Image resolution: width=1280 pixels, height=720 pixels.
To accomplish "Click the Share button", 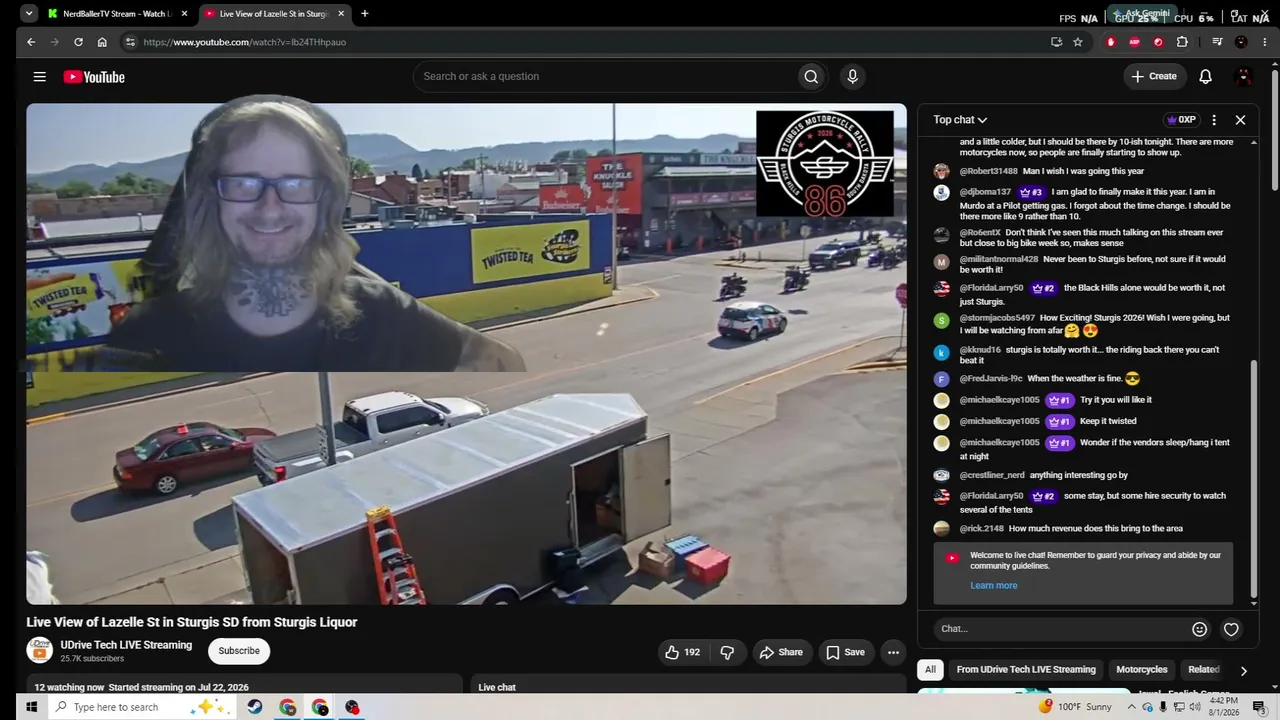I will pyautogui.click(x=781, y=652).
